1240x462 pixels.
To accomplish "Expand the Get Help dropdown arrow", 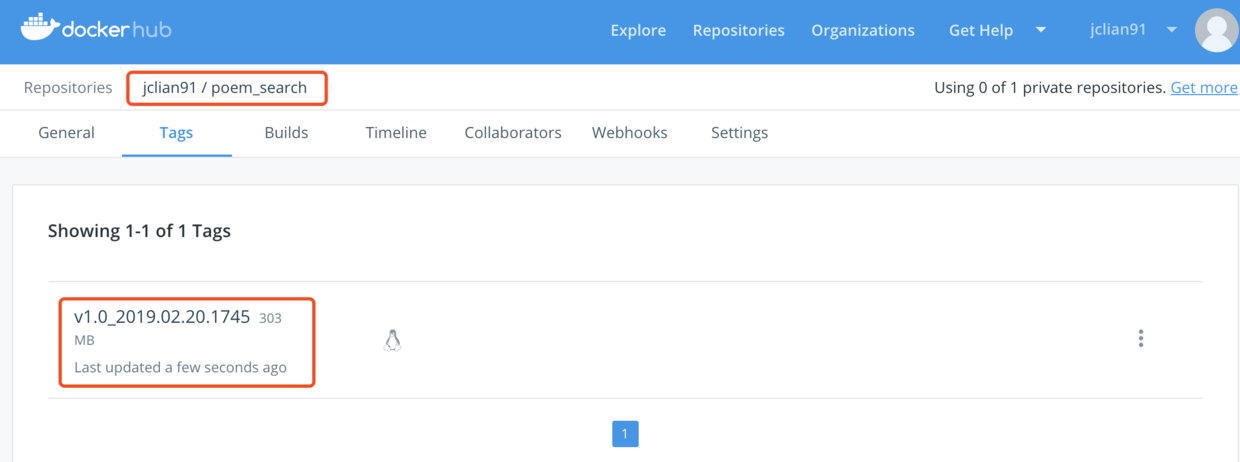I will (1041, 30).
